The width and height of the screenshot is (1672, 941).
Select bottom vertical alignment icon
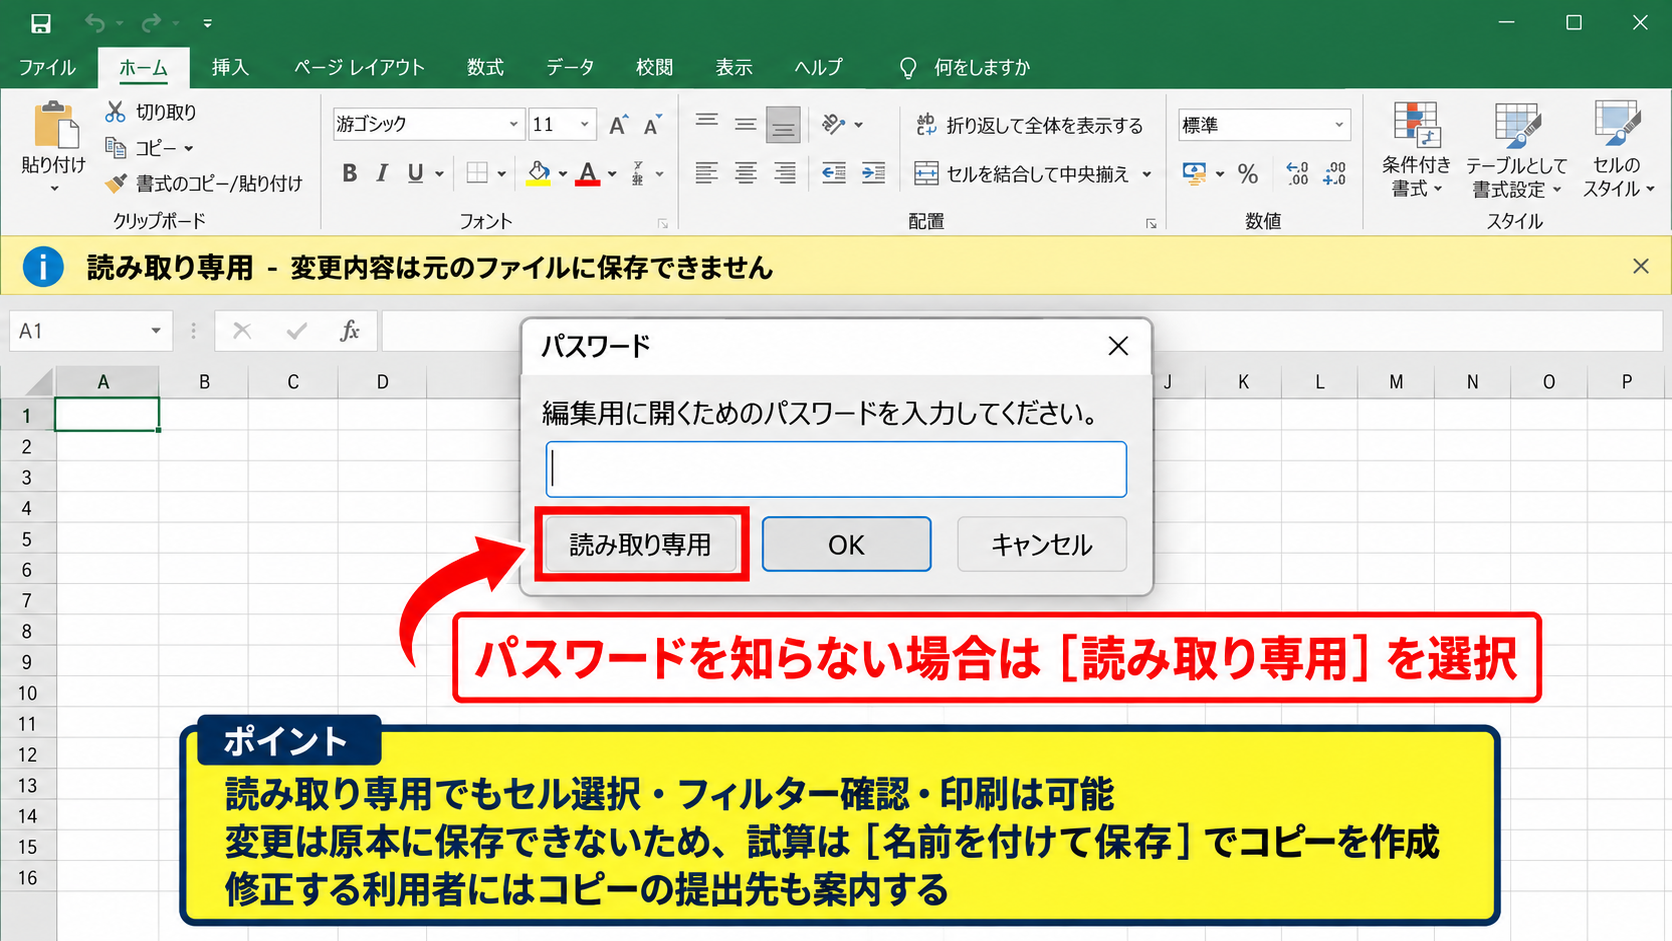click(x=783, y=125)
